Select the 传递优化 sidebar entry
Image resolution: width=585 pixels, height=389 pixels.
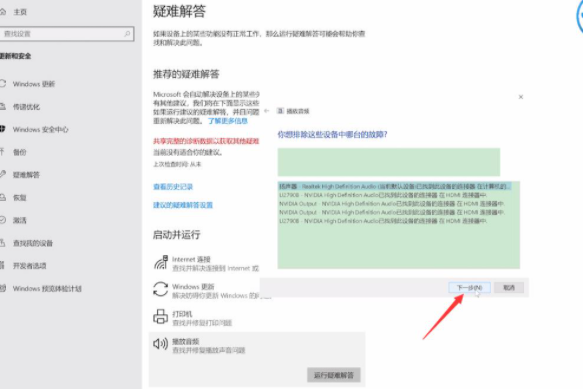(x=26, y=107)
